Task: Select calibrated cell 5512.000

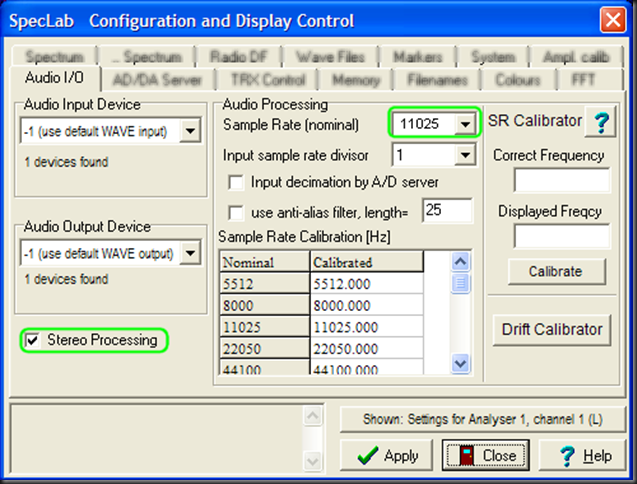Action: click(x=366, y=284)
